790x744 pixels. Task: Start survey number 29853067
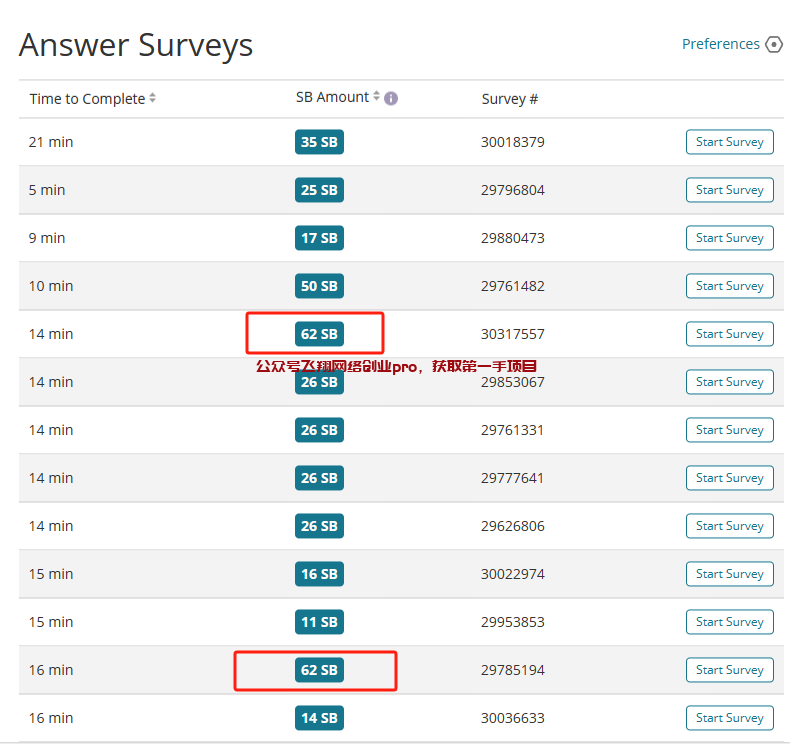click(x=729, y=382)
